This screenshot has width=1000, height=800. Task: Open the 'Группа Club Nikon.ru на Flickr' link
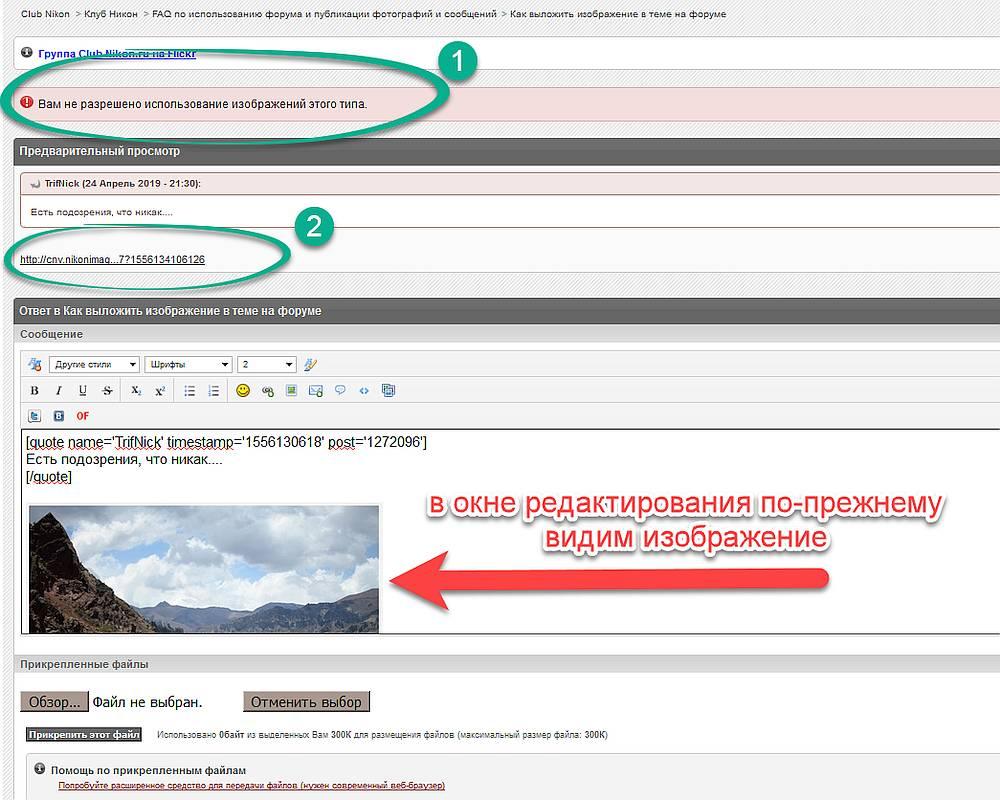click(x=117, y=54)
